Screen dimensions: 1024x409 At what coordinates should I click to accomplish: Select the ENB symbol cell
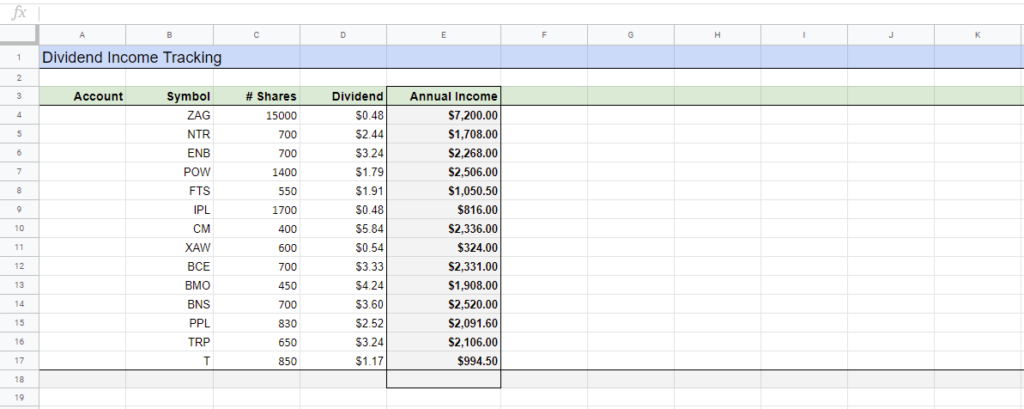pos(169,154)
